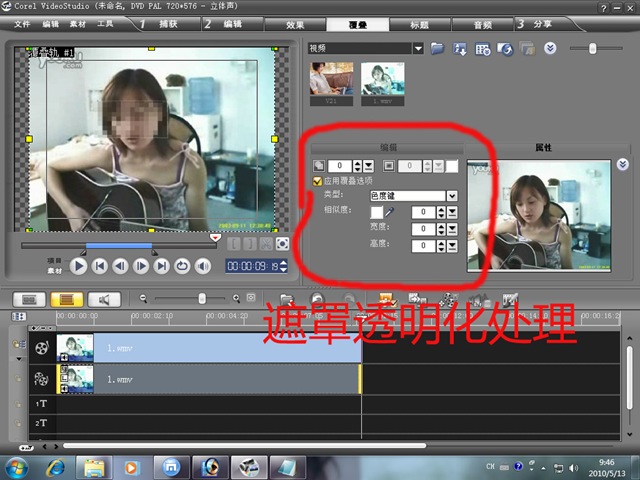Open the 视频 library category dropdown

coord(418,48)
